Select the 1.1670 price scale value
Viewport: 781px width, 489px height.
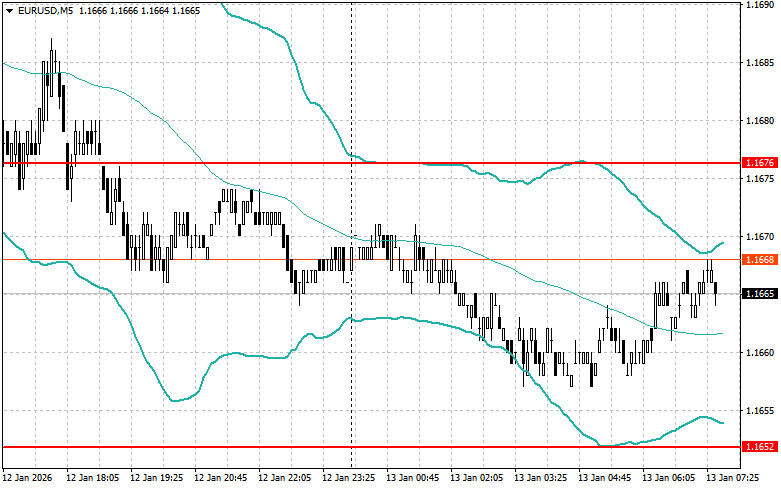760,237
